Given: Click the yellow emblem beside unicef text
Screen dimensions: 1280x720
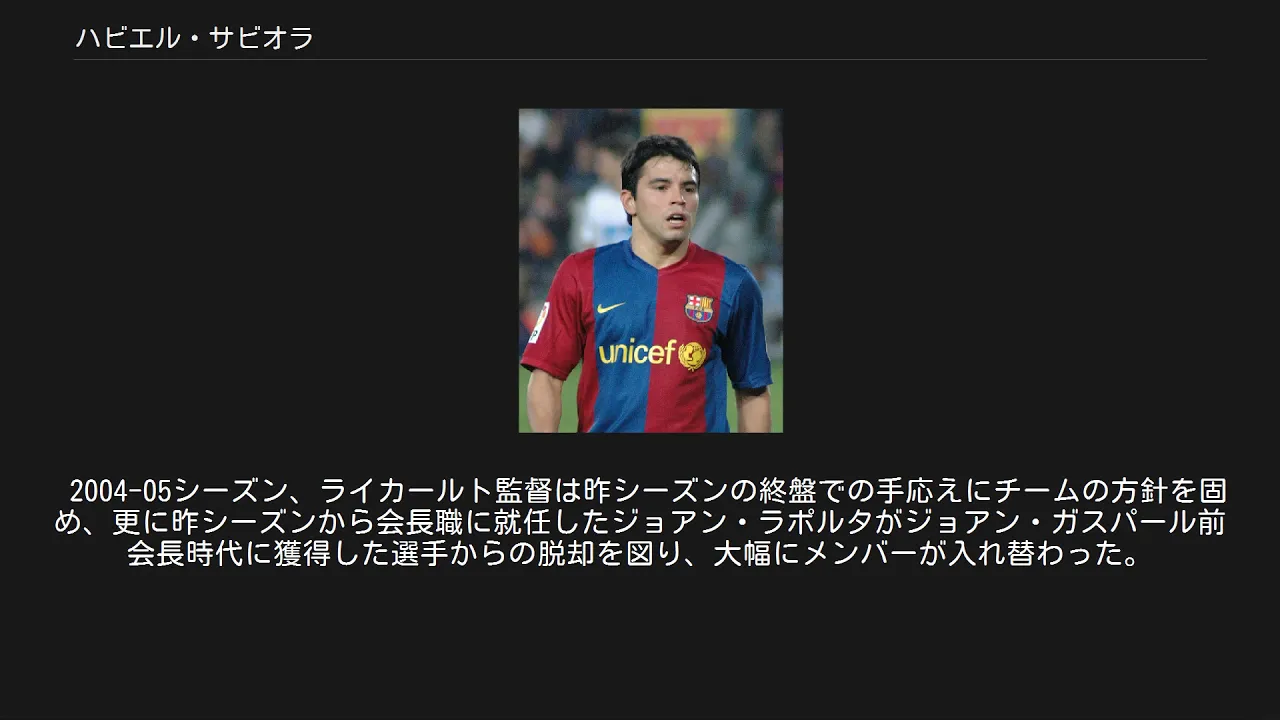Looking at the screenshot, I should point(692,354).
